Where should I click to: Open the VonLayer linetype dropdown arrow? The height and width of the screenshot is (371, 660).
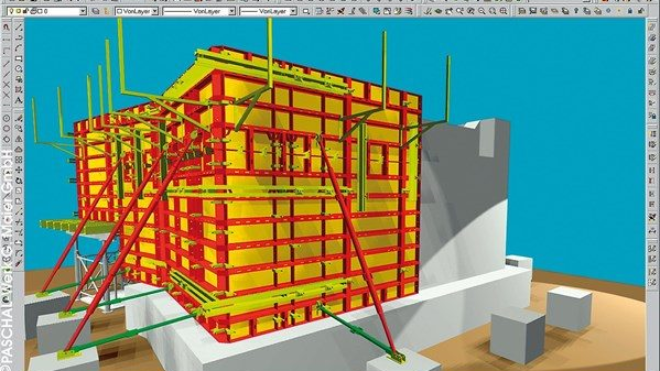coord(231,11)
